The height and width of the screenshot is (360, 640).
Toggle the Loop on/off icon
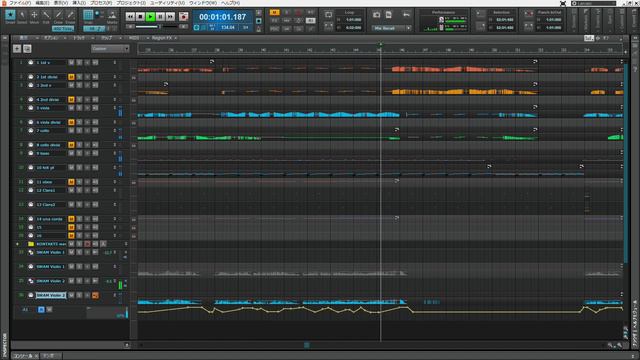pyautogui.click(x=328, y=15)
